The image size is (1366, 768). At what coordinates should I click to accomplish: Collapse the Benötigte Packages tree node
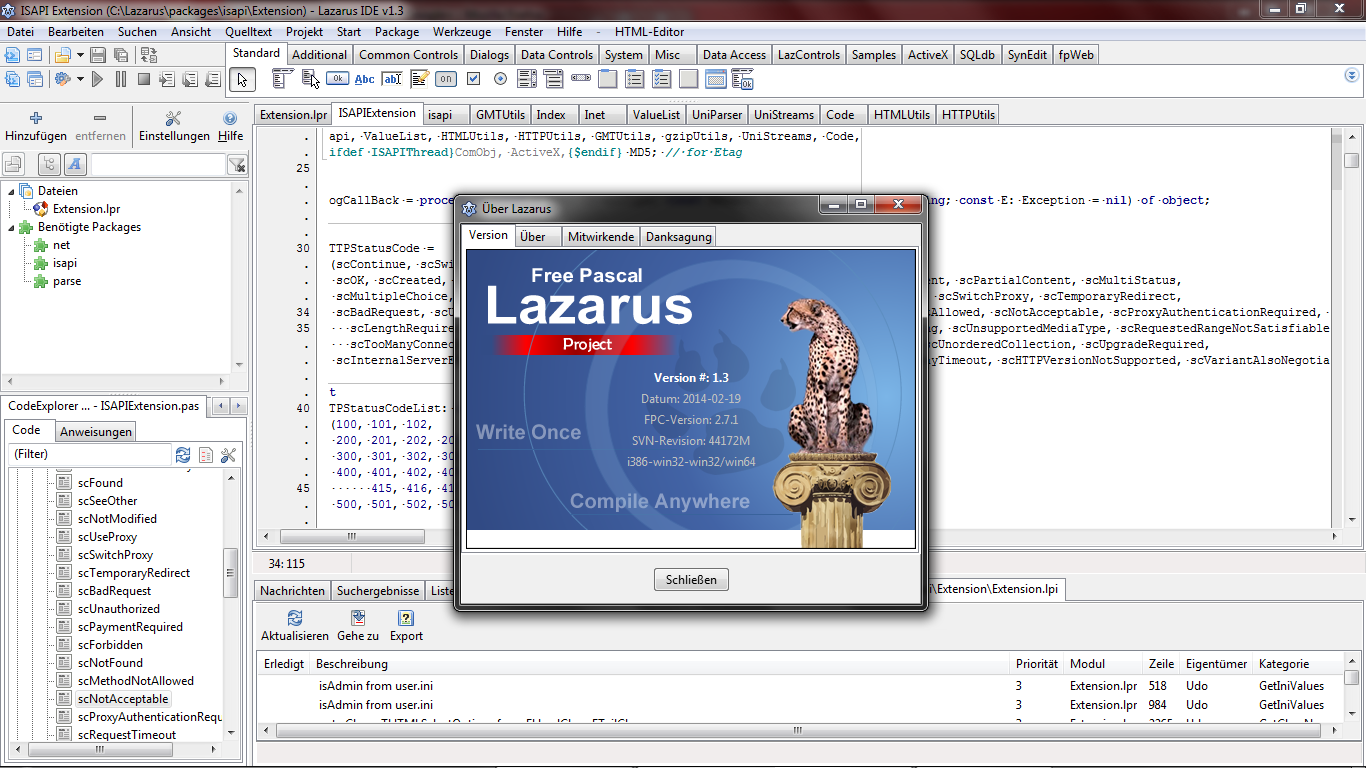[12, 227]
